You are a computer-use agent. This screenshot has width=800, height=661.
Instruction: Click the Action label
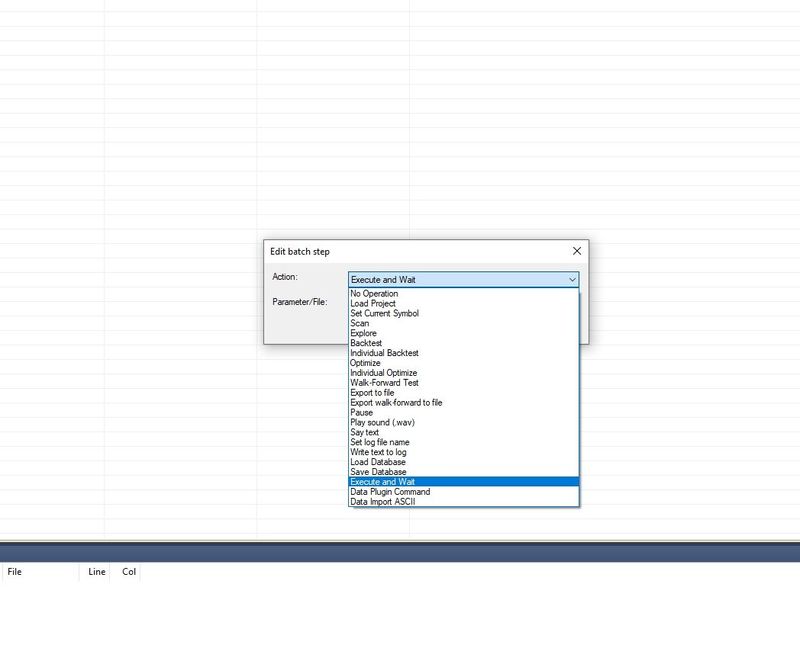pos(285,276)
